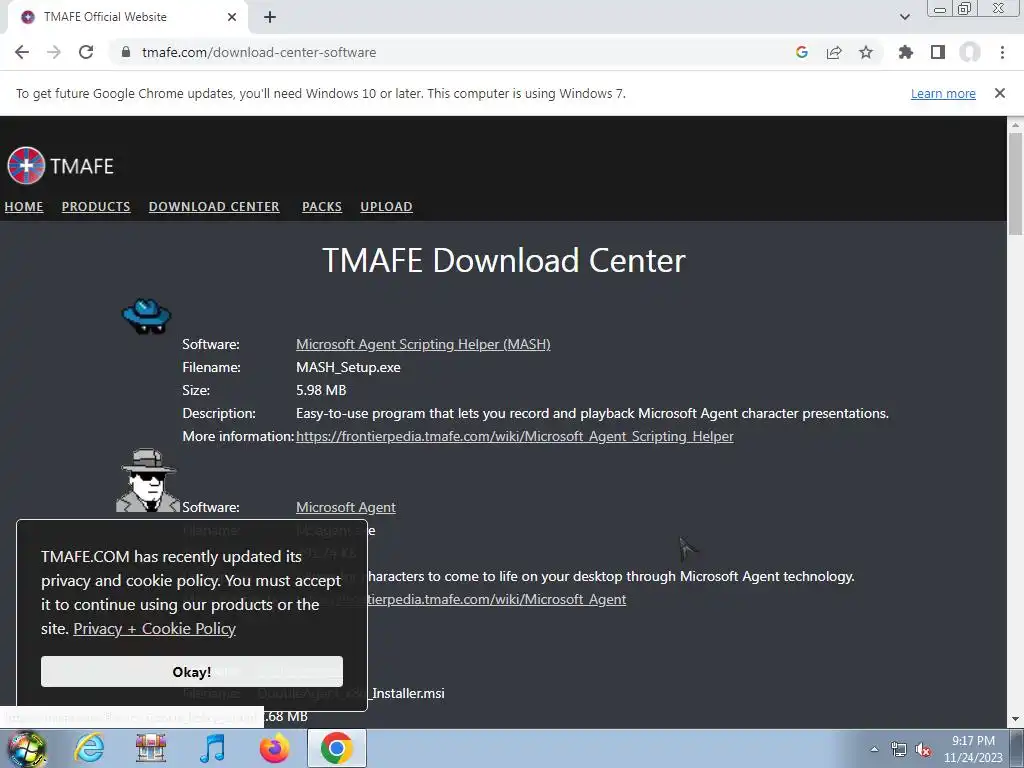This screenshot has height=768, width=1024.
Task: Open the media library taskbar icon
Action: (x=150, y=748)
